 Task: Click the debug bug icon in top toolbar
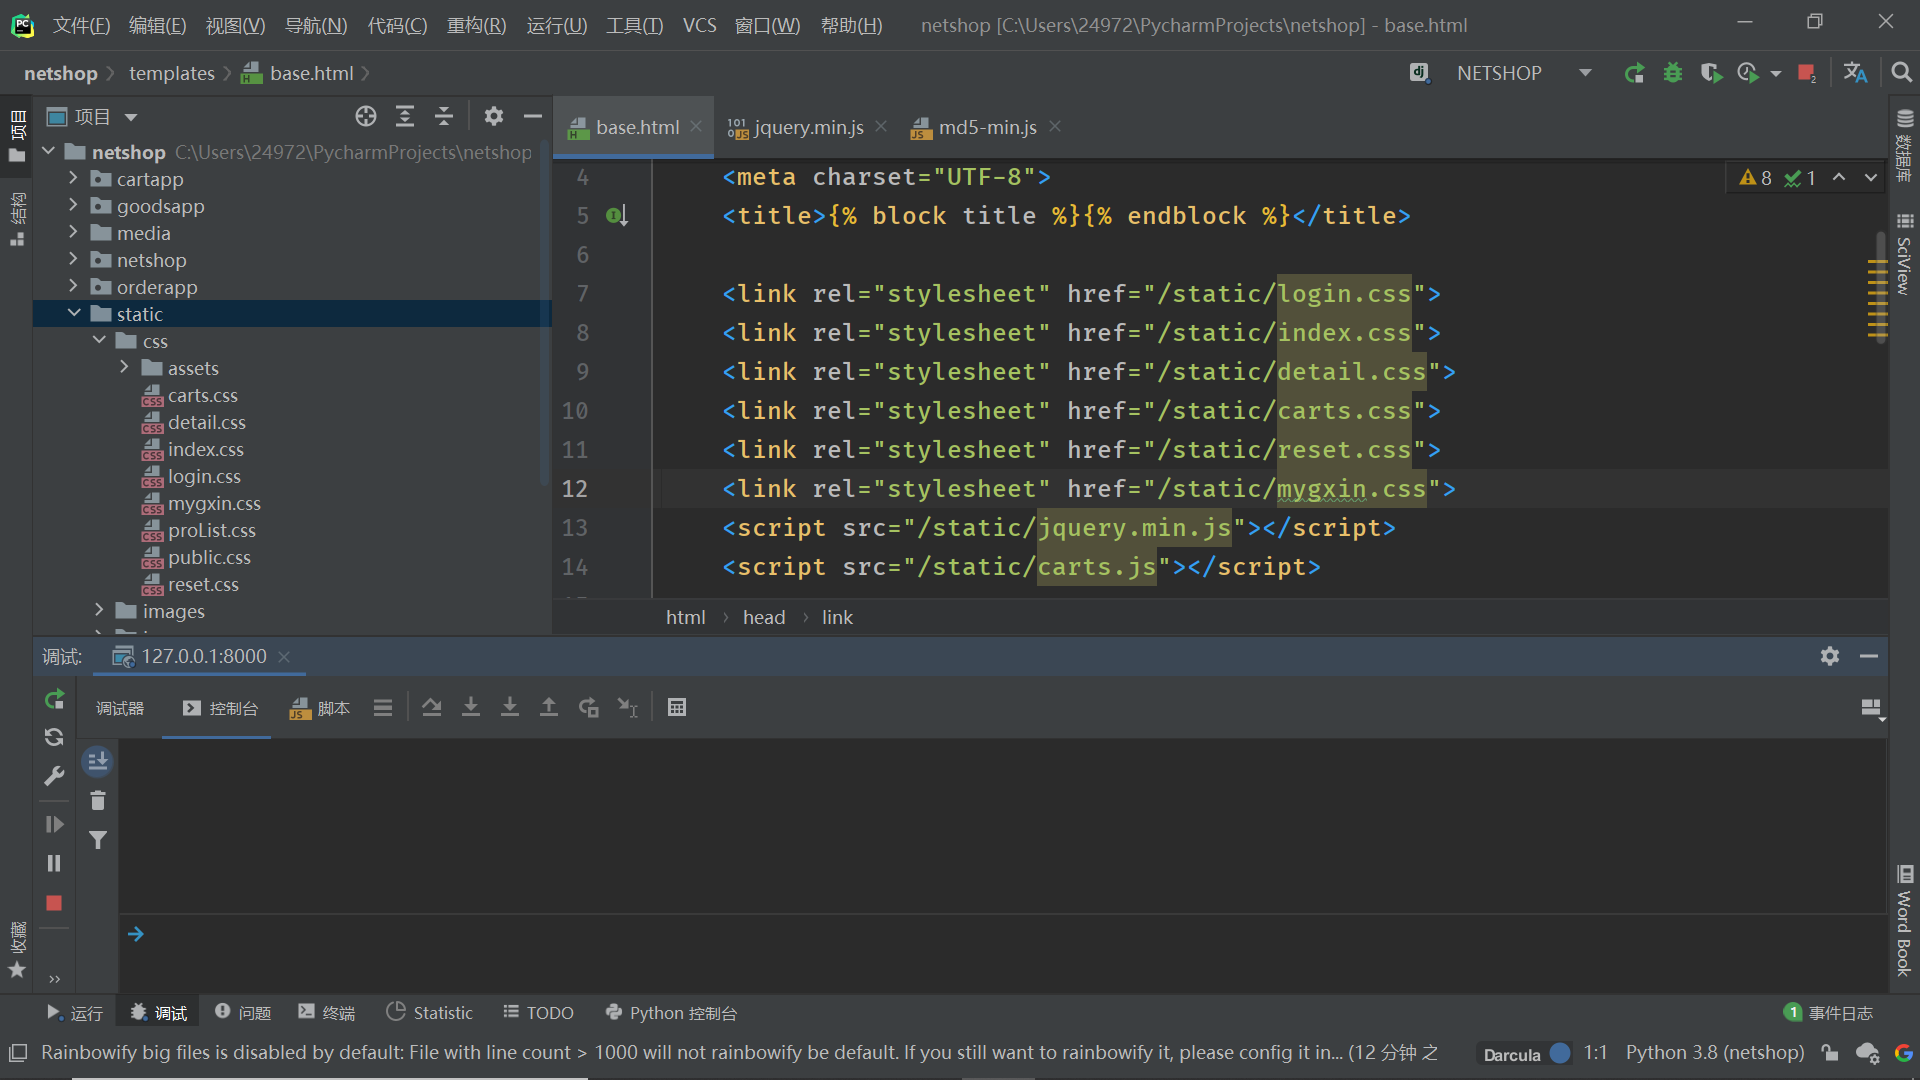1672,73
